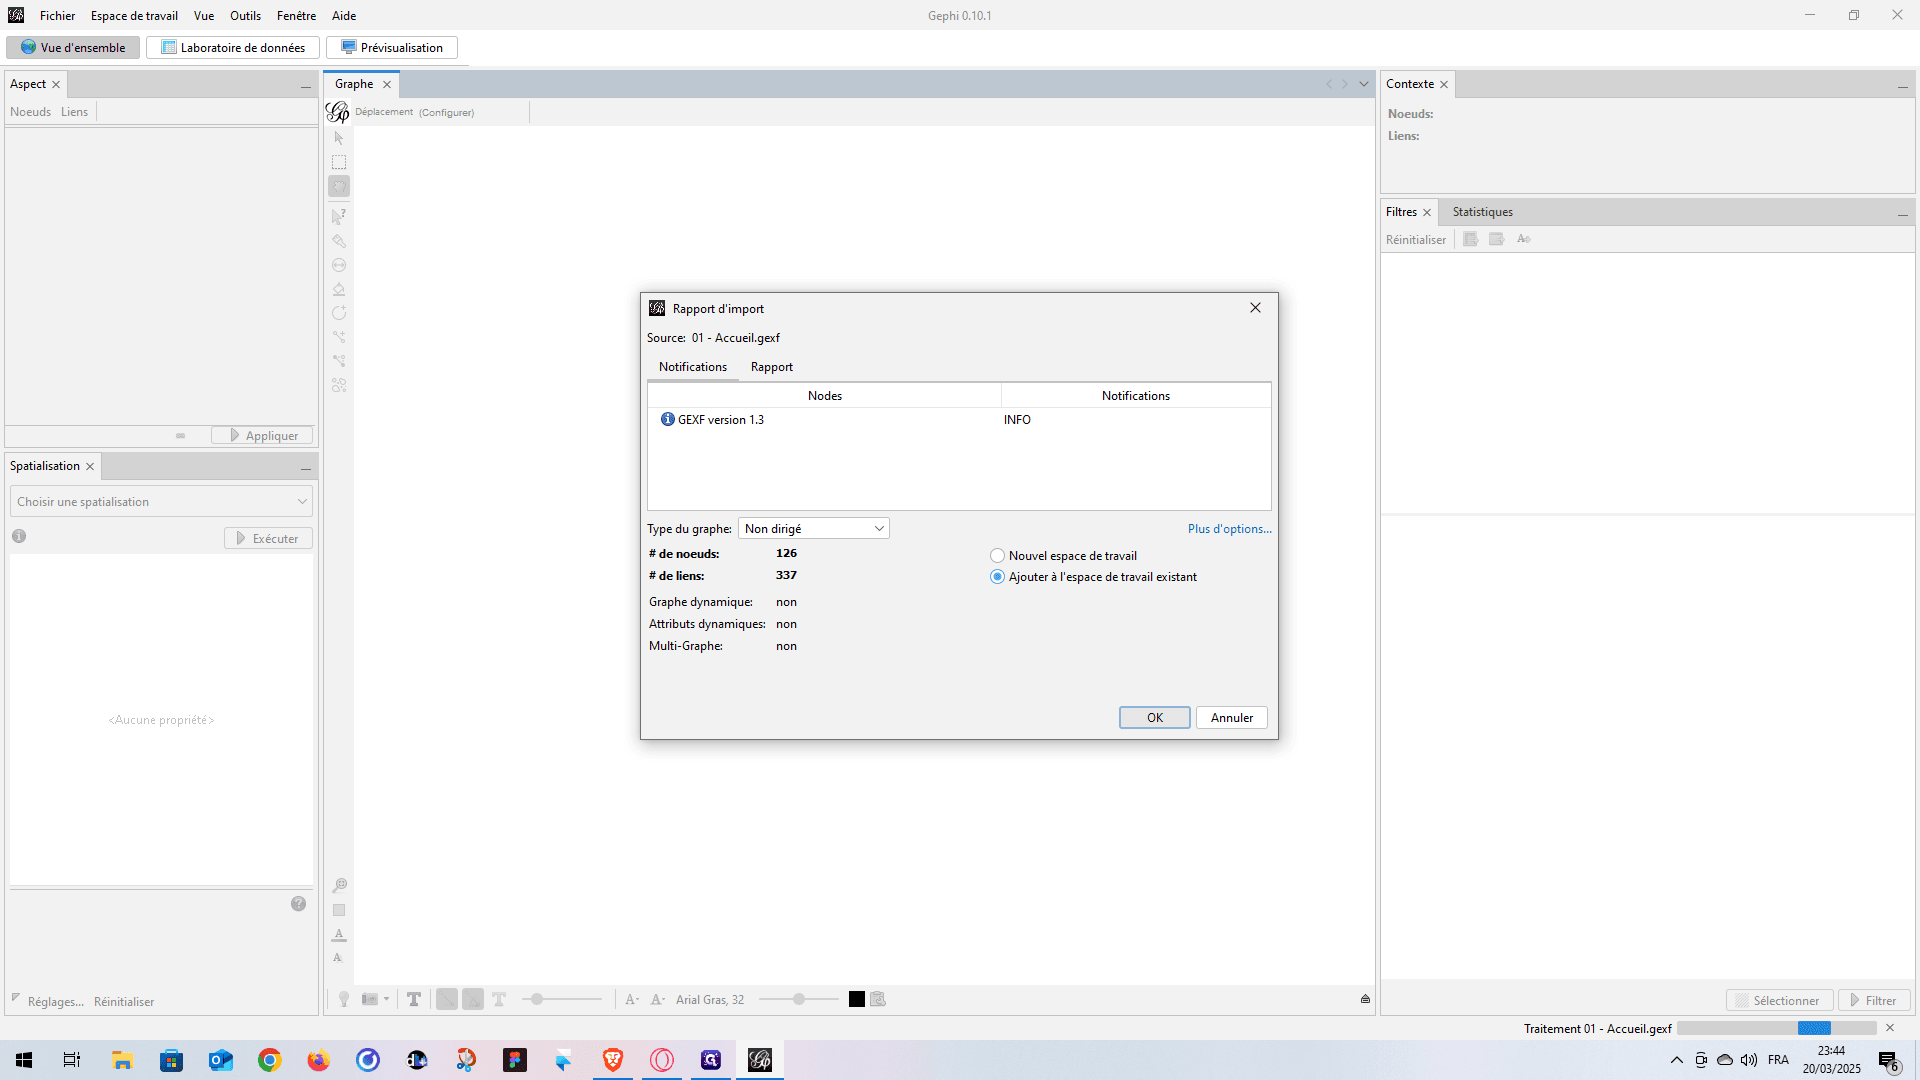This screenshot has width=1920, height=1080.
Task: Select the paint bucket diffusion tool
Action: point(339,289)
